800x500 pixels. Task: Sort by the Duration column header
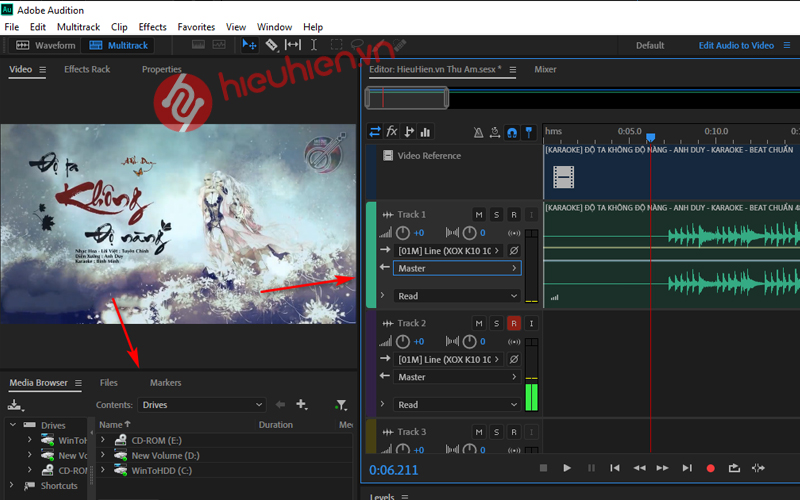click(276, 424)
